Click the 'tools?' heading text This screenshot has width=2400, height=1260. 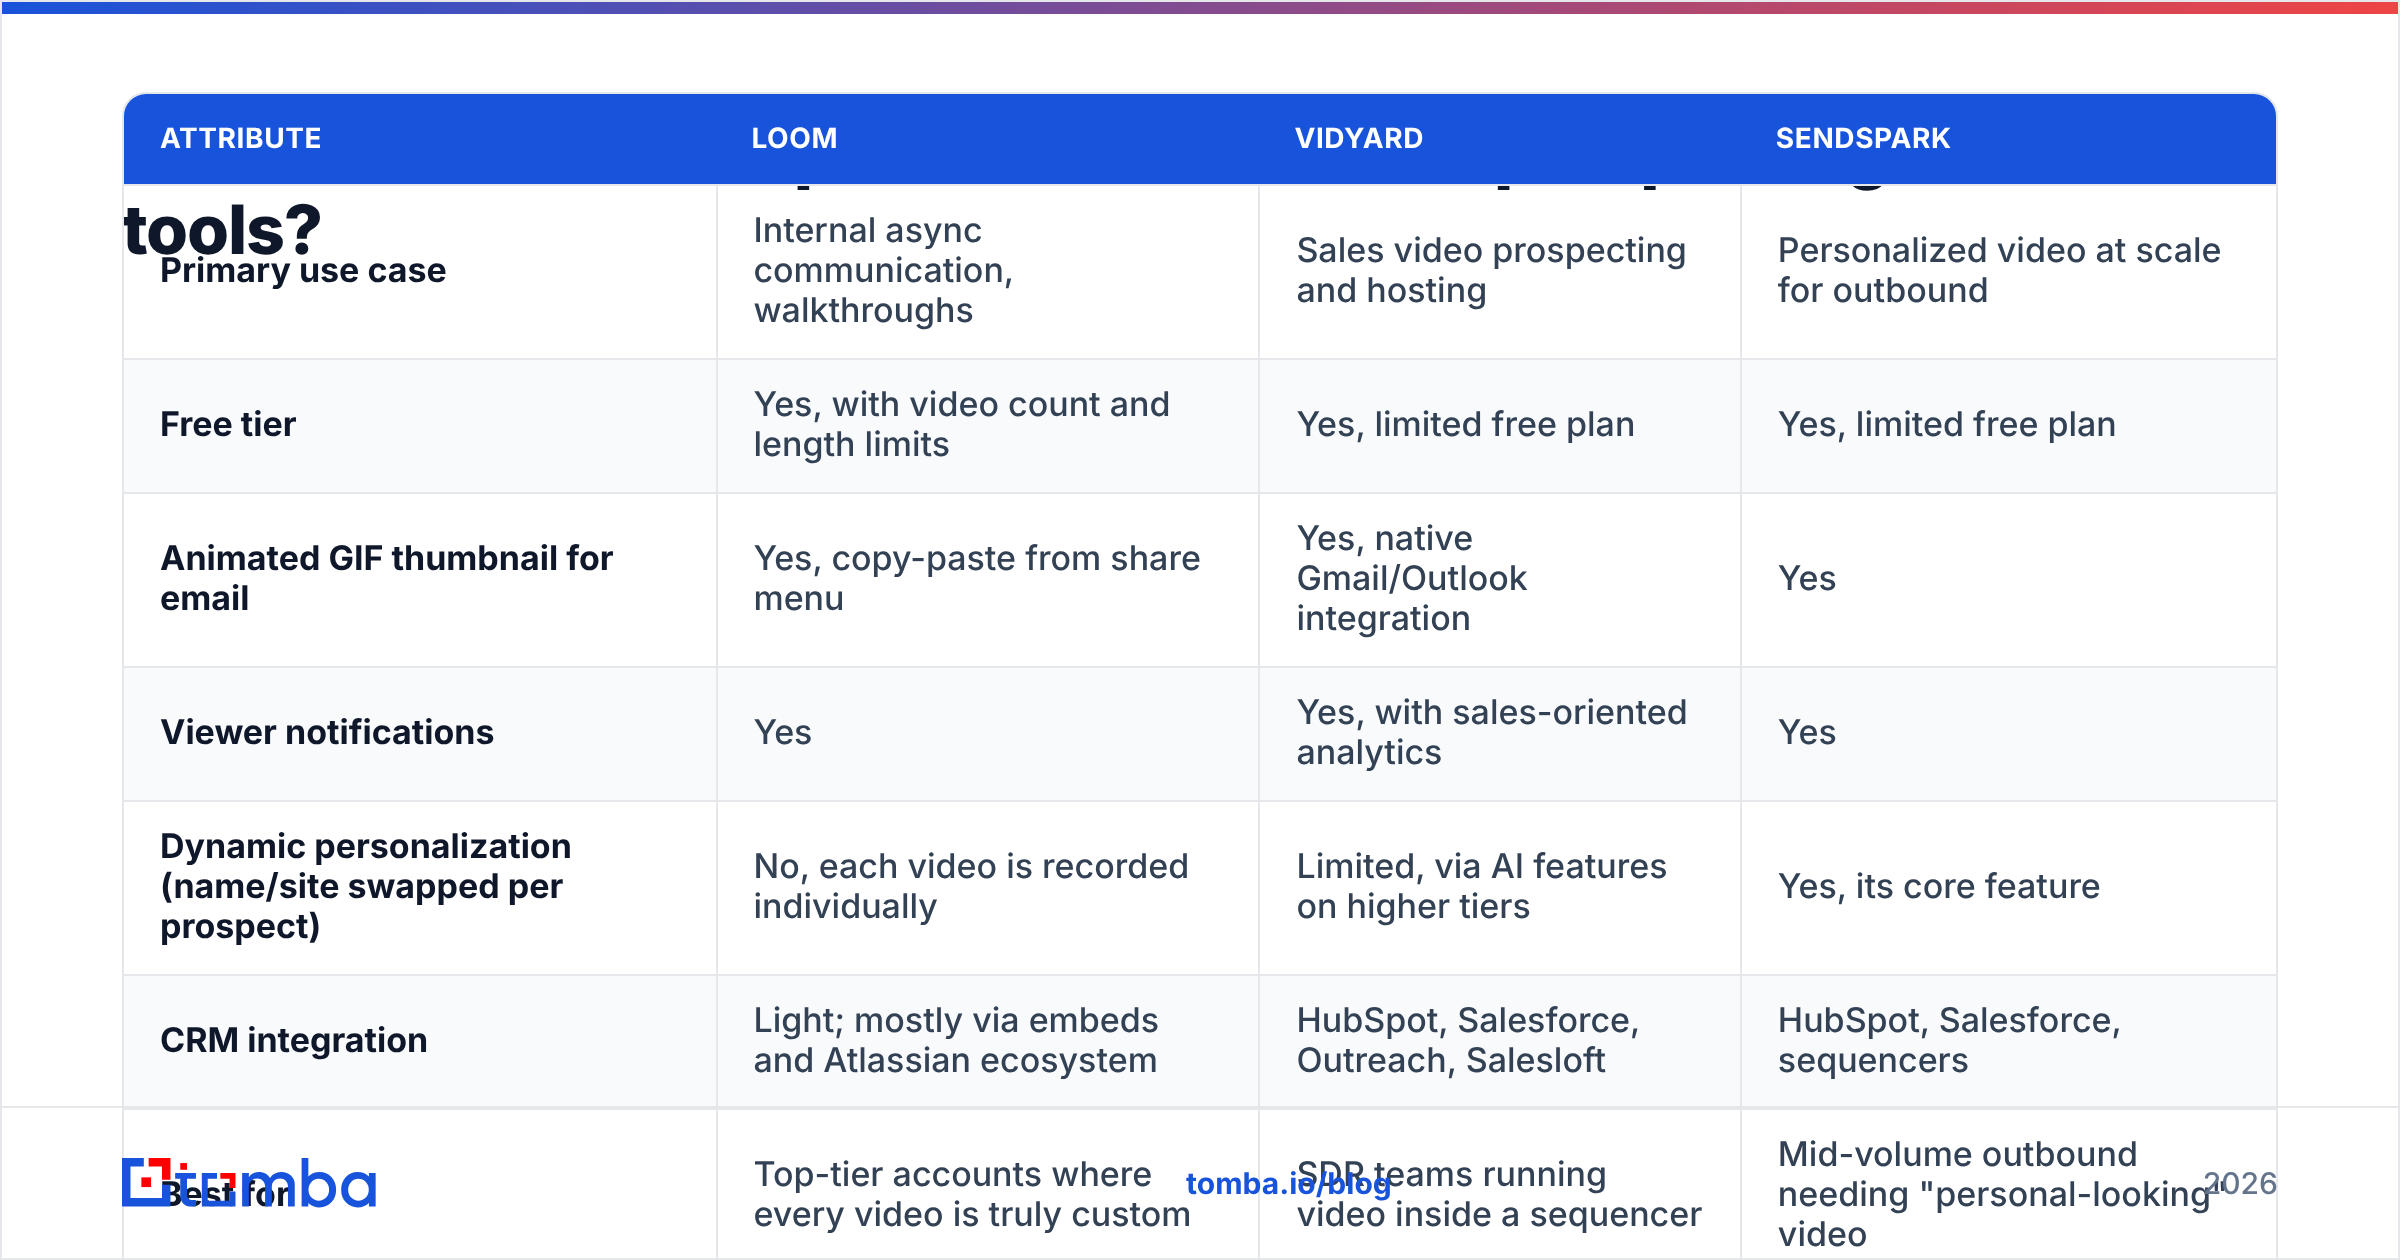[x=222, y=230]
